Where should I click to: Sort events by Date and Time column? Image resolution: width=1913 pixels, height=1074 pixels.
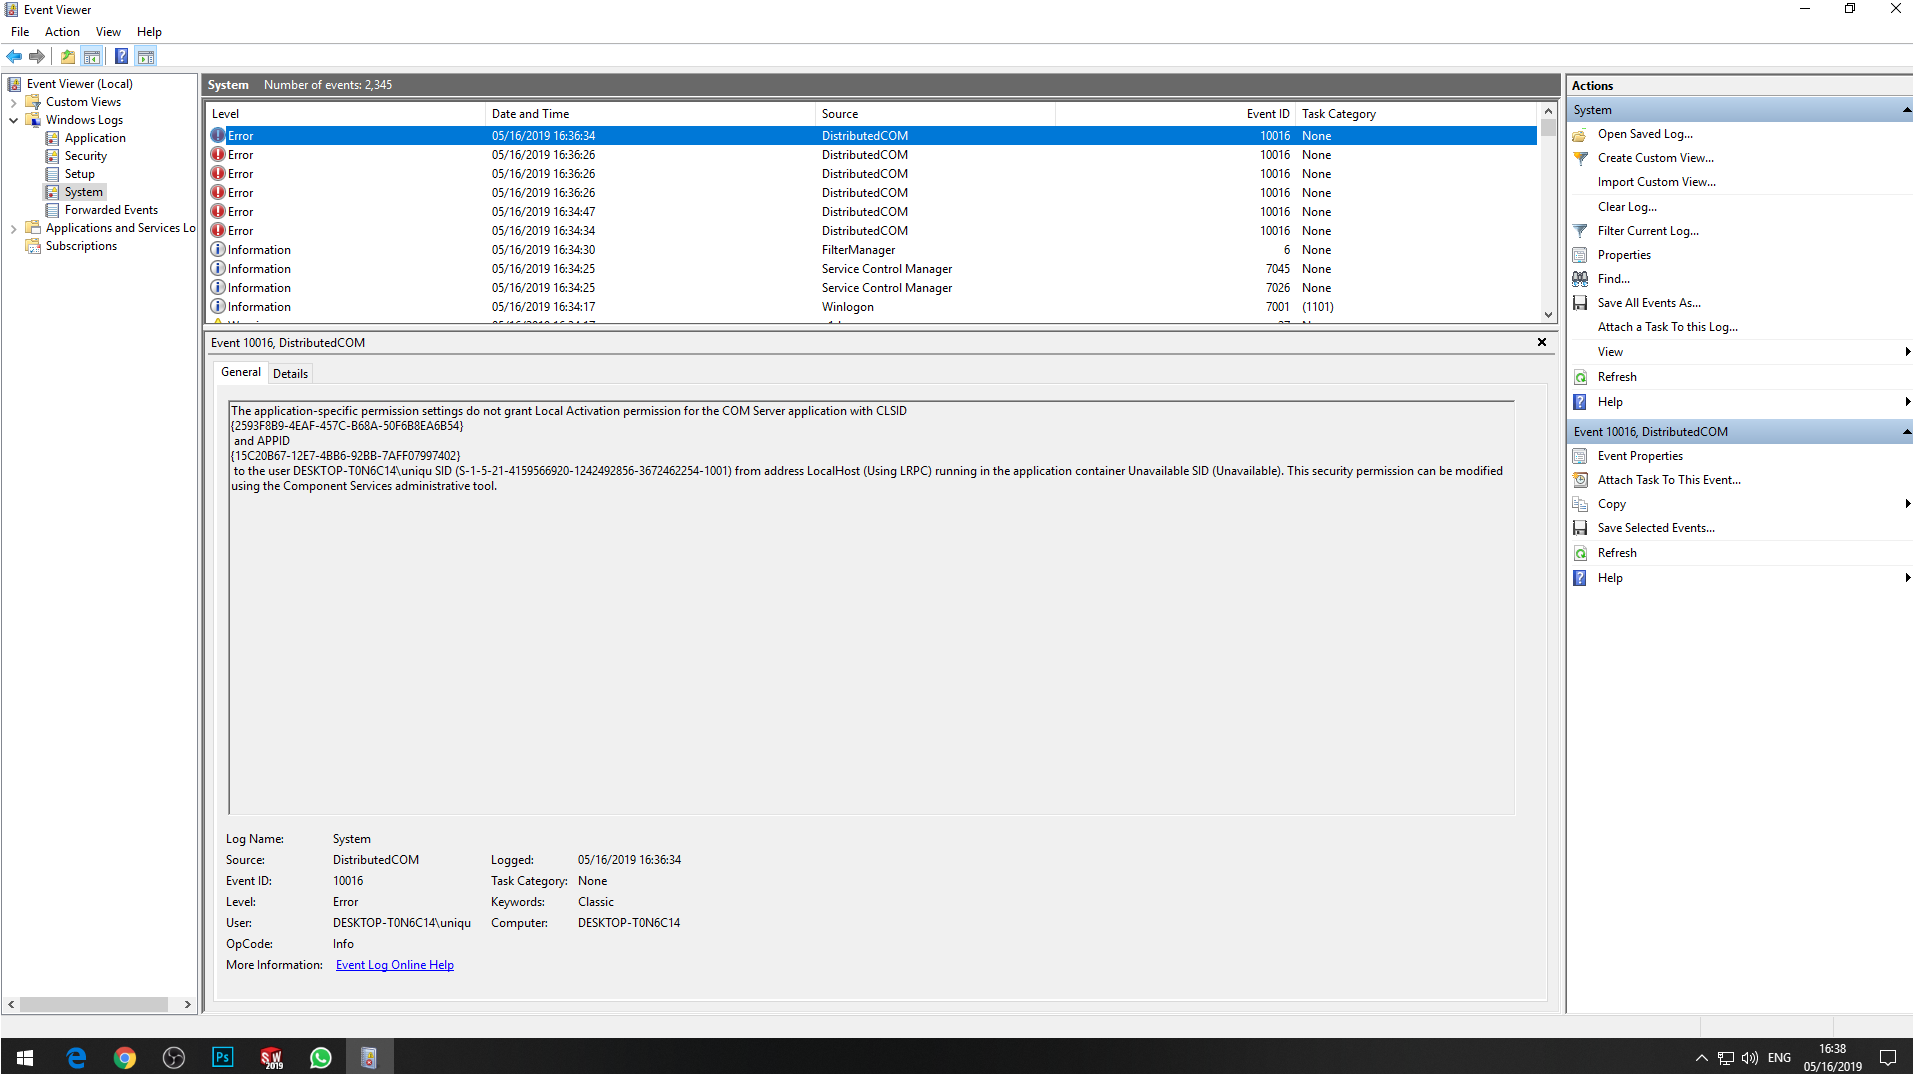tap(650, 114)
